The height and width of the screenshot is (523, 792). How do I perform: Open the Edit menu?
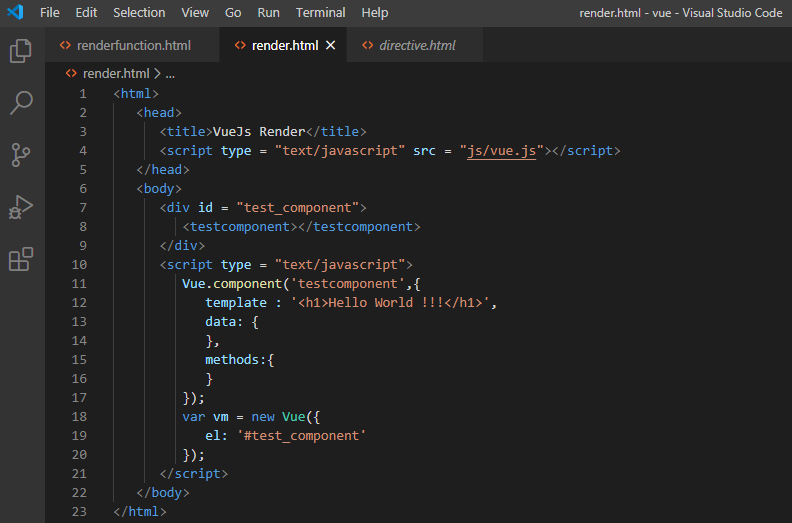click(x=86, y=13)
